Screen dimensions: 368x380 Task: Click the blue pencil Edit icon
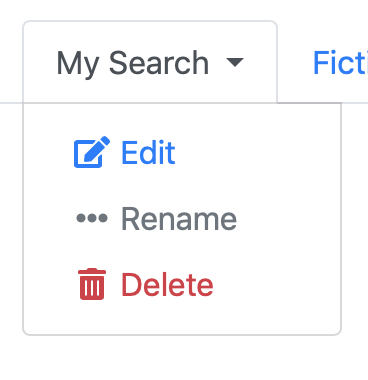(92, 152)
